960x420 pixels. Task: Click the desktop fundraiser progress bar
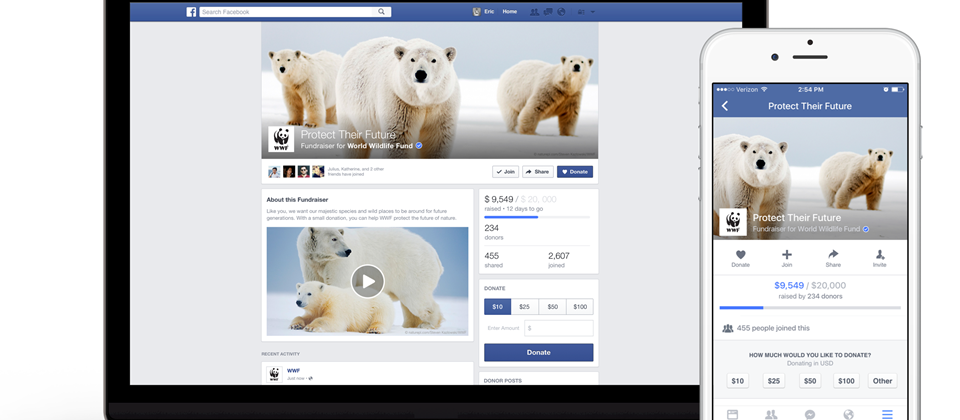[x=537, y=217]
